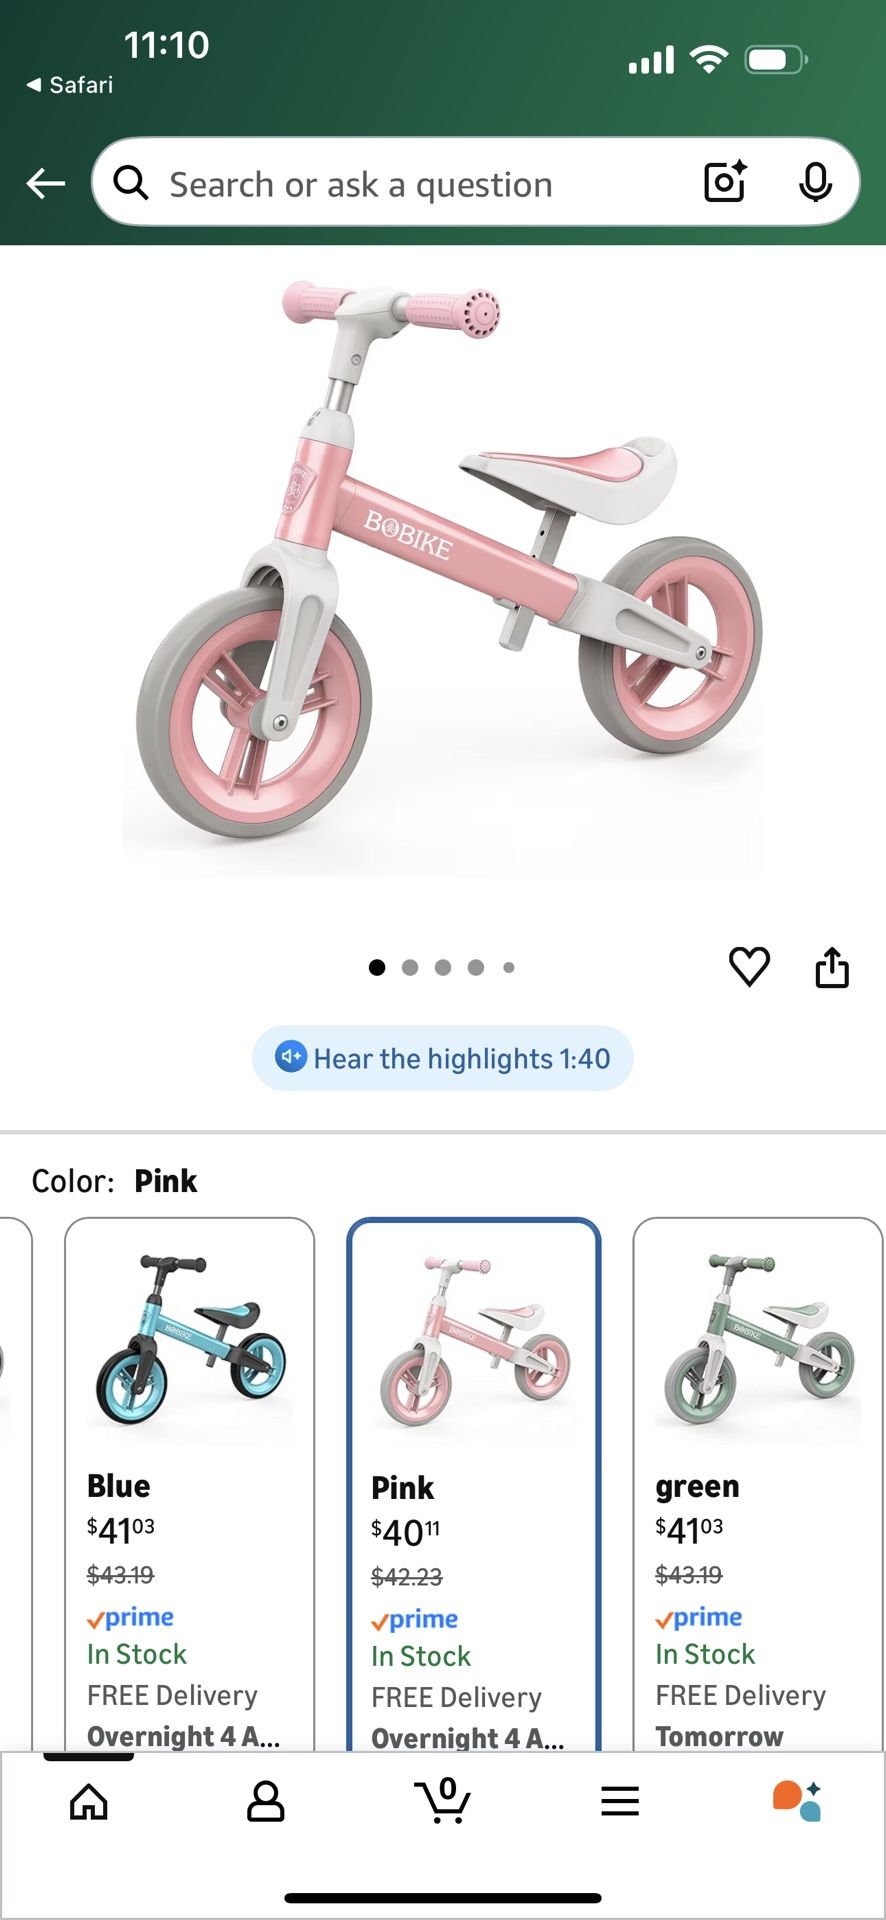This screenshot has width=886, height=1920.
Task: Jump to second image page dot
Action: click(x=410, y=967)
